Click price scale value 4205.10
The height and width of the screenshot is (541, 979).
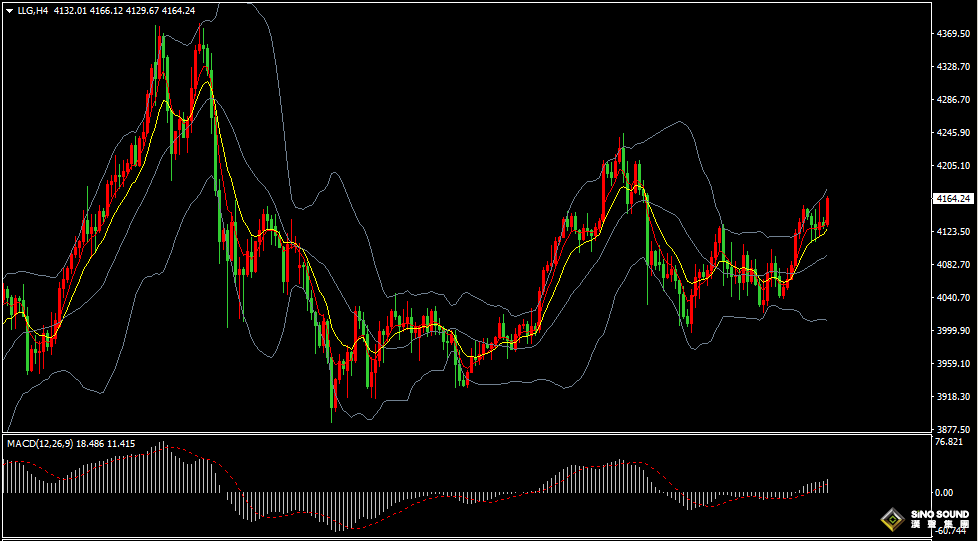pyautogui.click(x=953, y=166)
